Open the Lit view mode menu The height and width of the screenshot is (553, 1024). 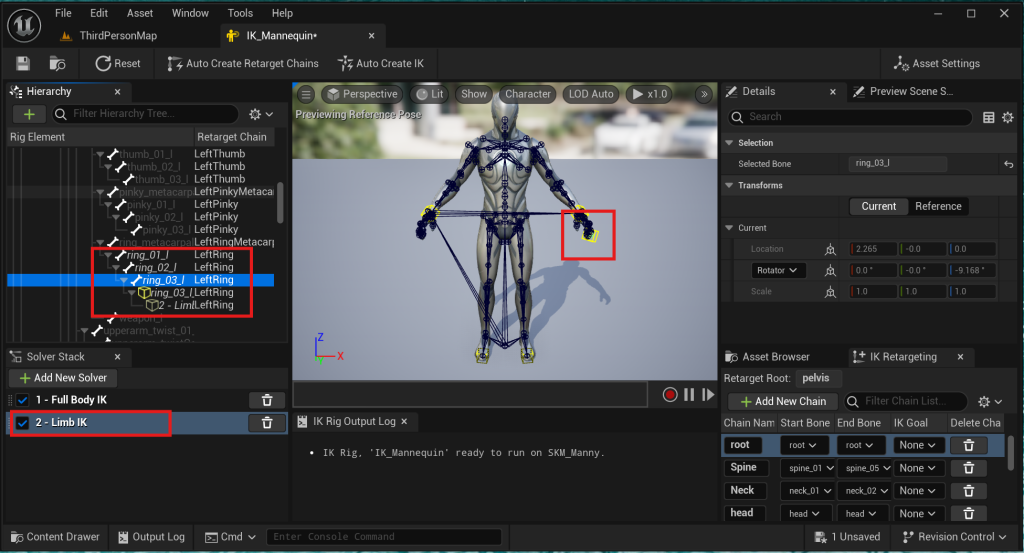[x=430, y=94]
